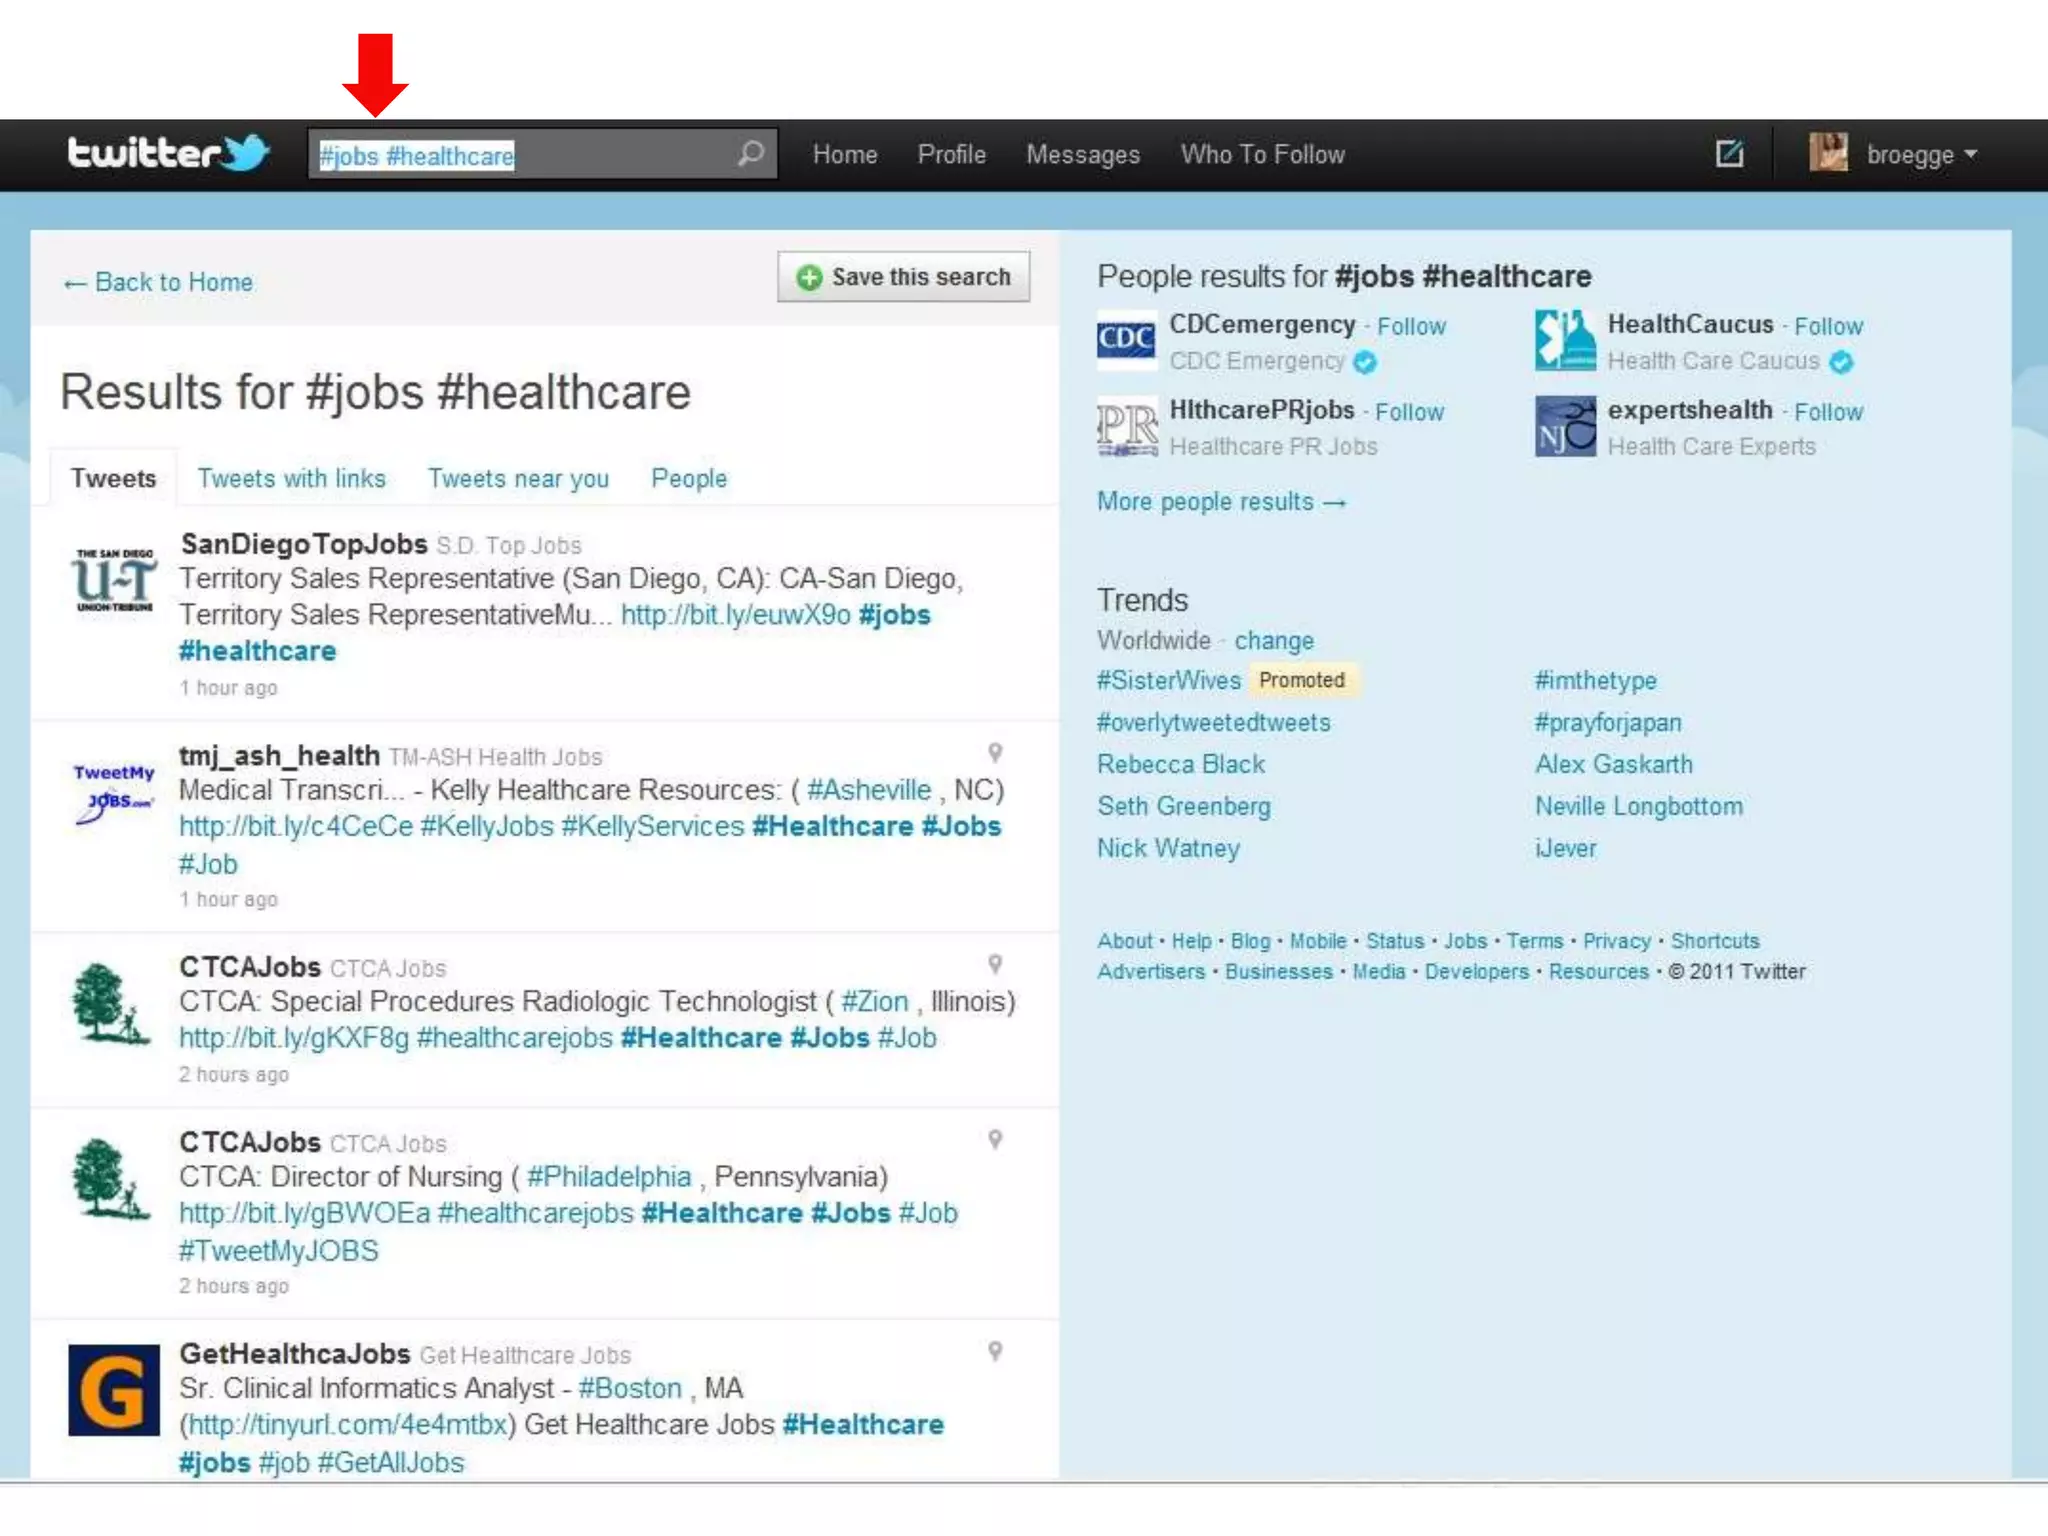Click the Twitter logo
This screenshot has height=1536, width=2048.
(x=168, y=154)
